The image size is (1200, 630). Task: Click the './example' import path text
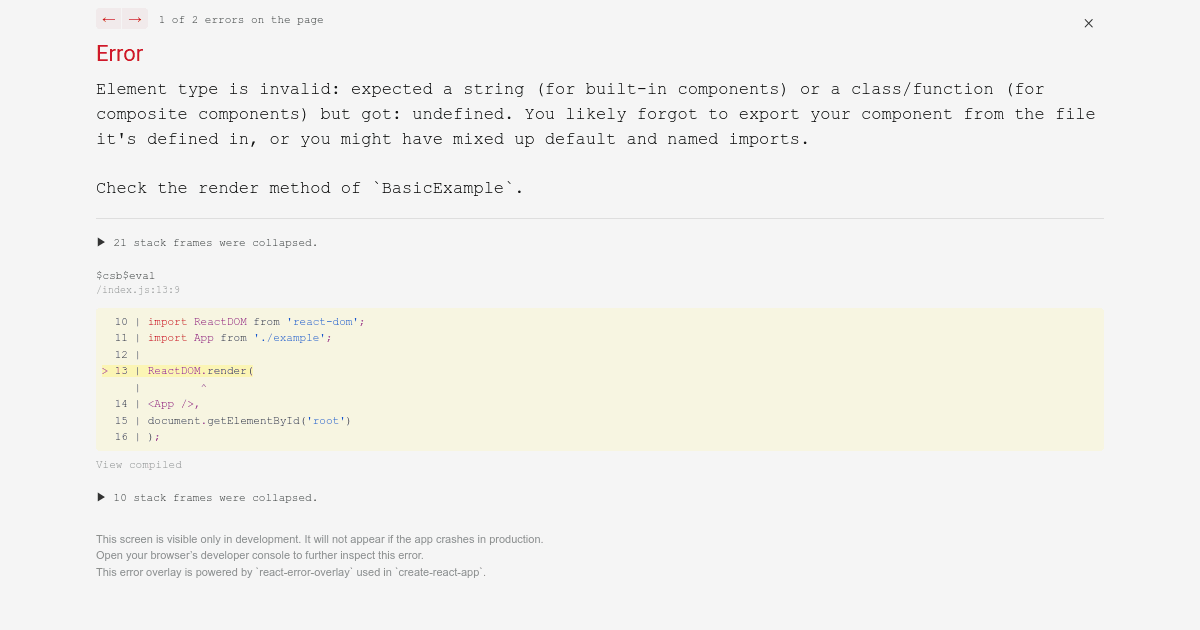(x=291, y=337)
